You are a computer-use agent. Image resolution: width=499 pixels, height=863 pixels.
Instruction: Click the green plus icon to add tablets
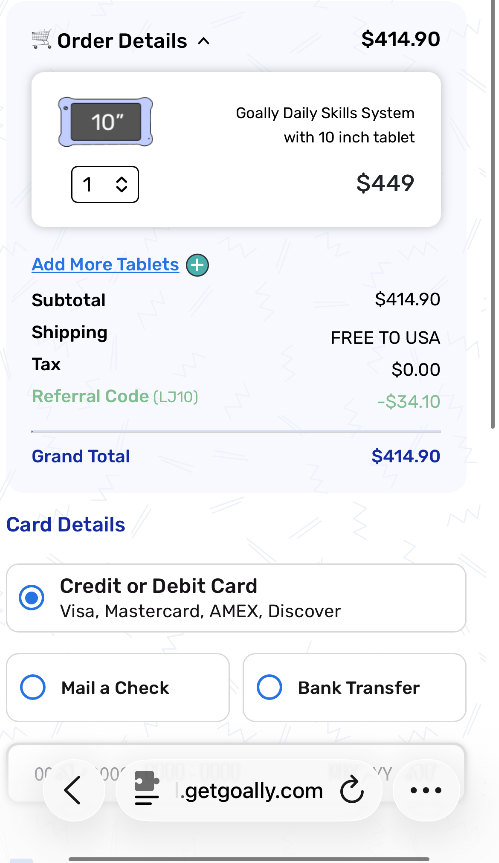click(197, 265)
